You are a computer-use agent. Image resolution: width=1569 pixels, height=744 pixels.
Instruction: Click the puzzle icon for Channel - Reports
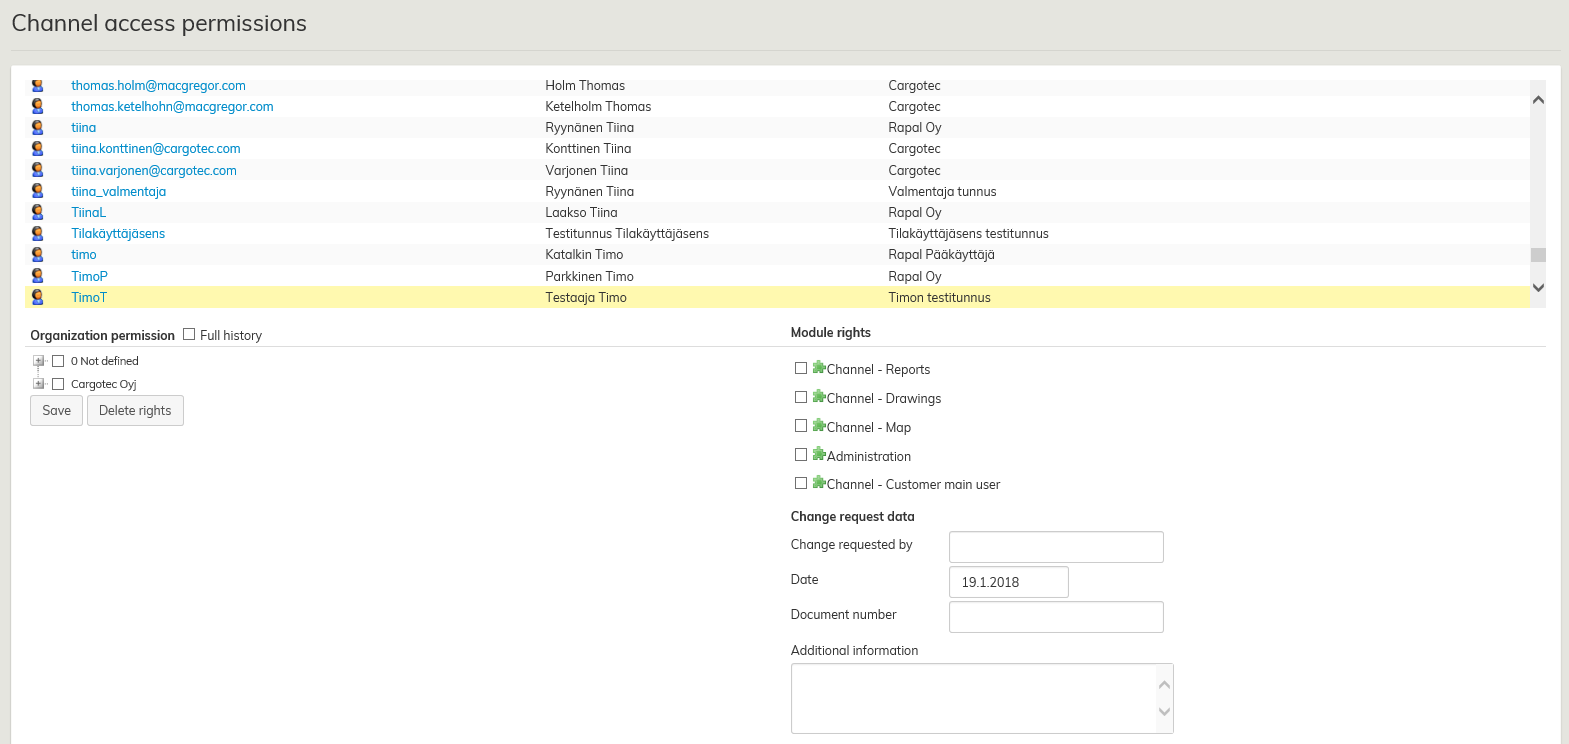pyautogui.click(x=819, y=368)
